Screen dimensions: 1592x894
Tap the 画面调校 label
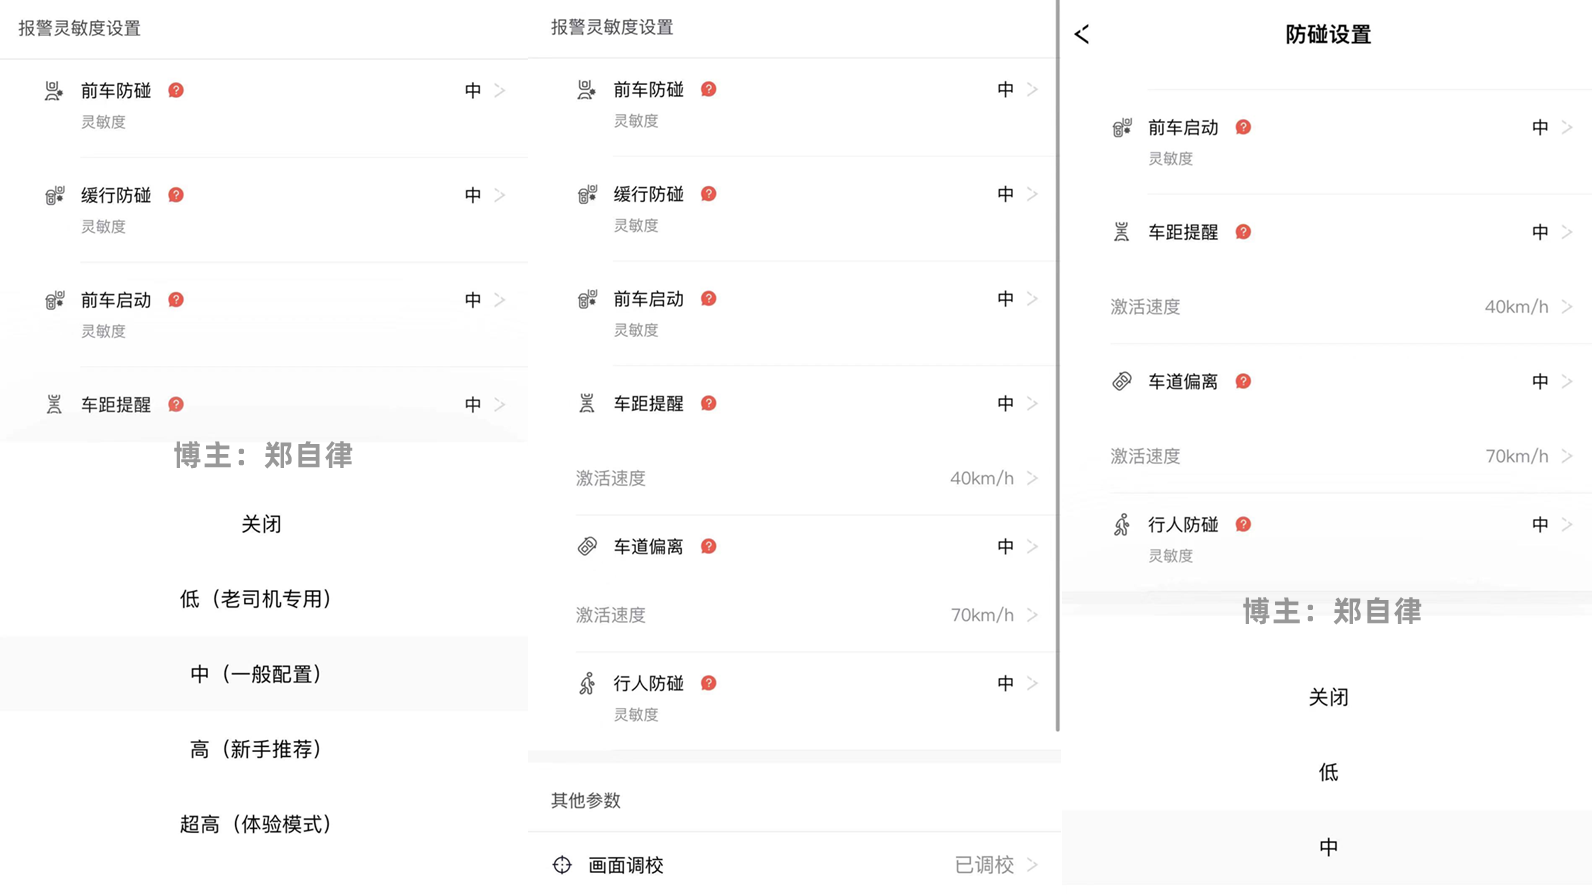tap(626, 865)
